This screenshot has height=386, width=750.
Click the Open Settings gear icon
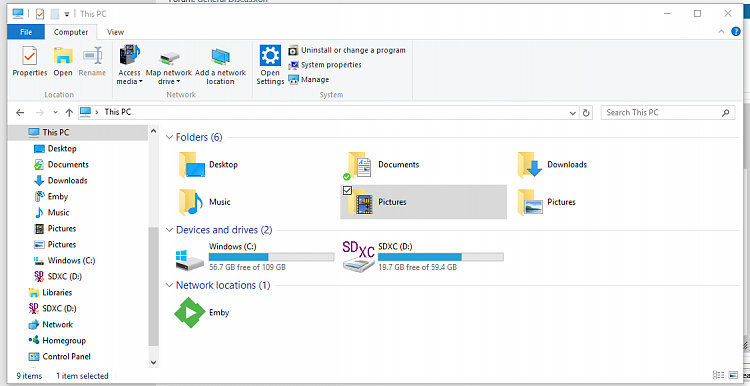pos(270,55)
